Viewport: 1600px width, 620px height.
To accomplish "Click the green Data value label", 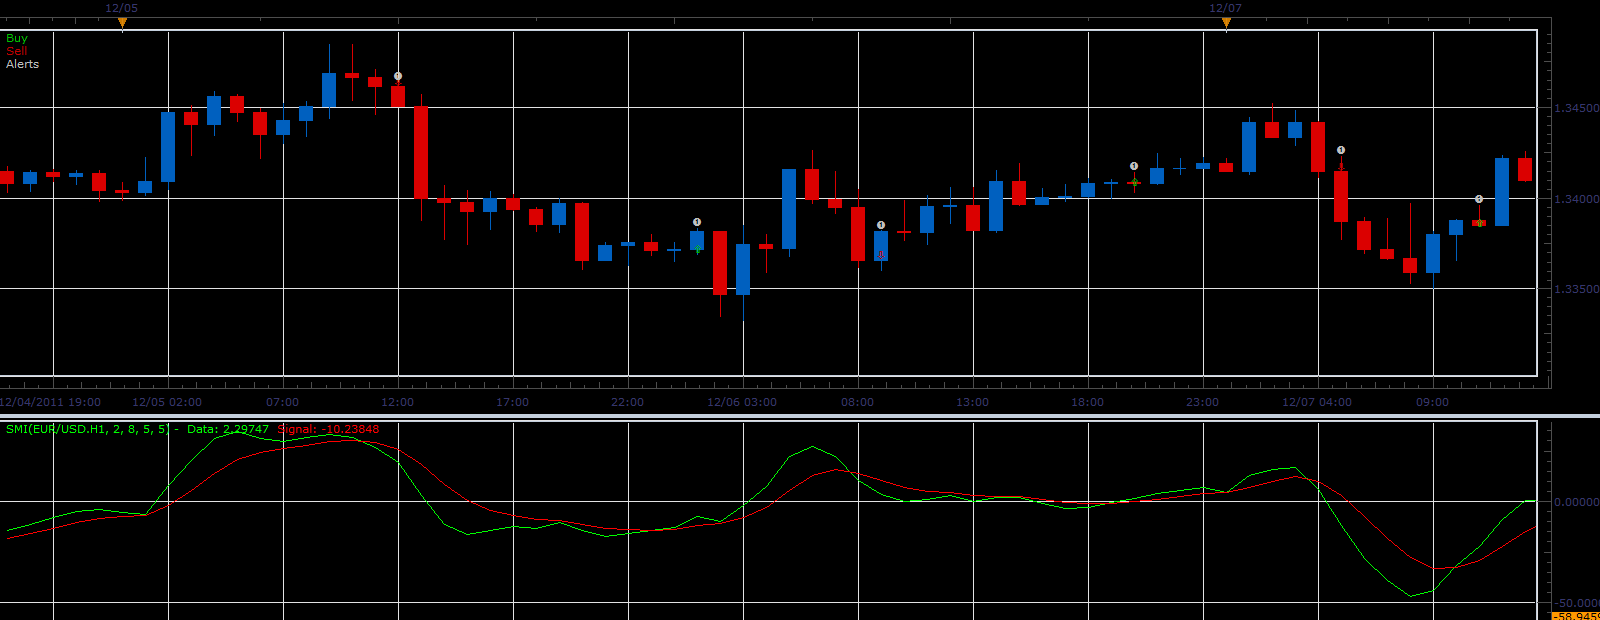I will 228,429.
